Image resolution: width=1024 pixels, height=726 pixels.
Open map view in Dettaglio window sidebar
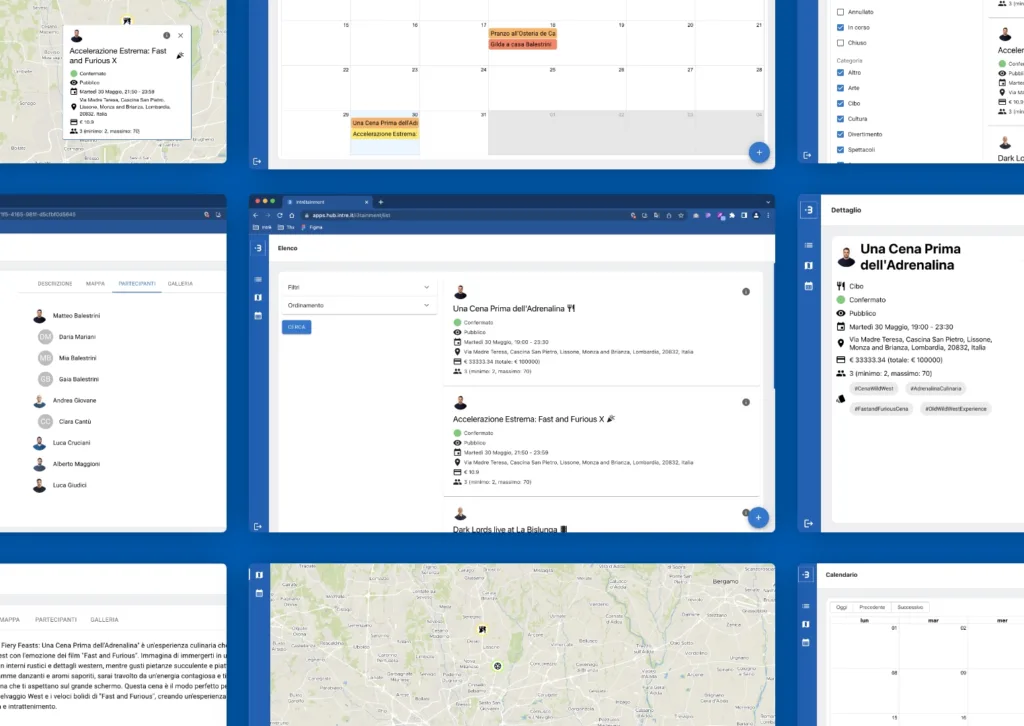pos(808,266)
